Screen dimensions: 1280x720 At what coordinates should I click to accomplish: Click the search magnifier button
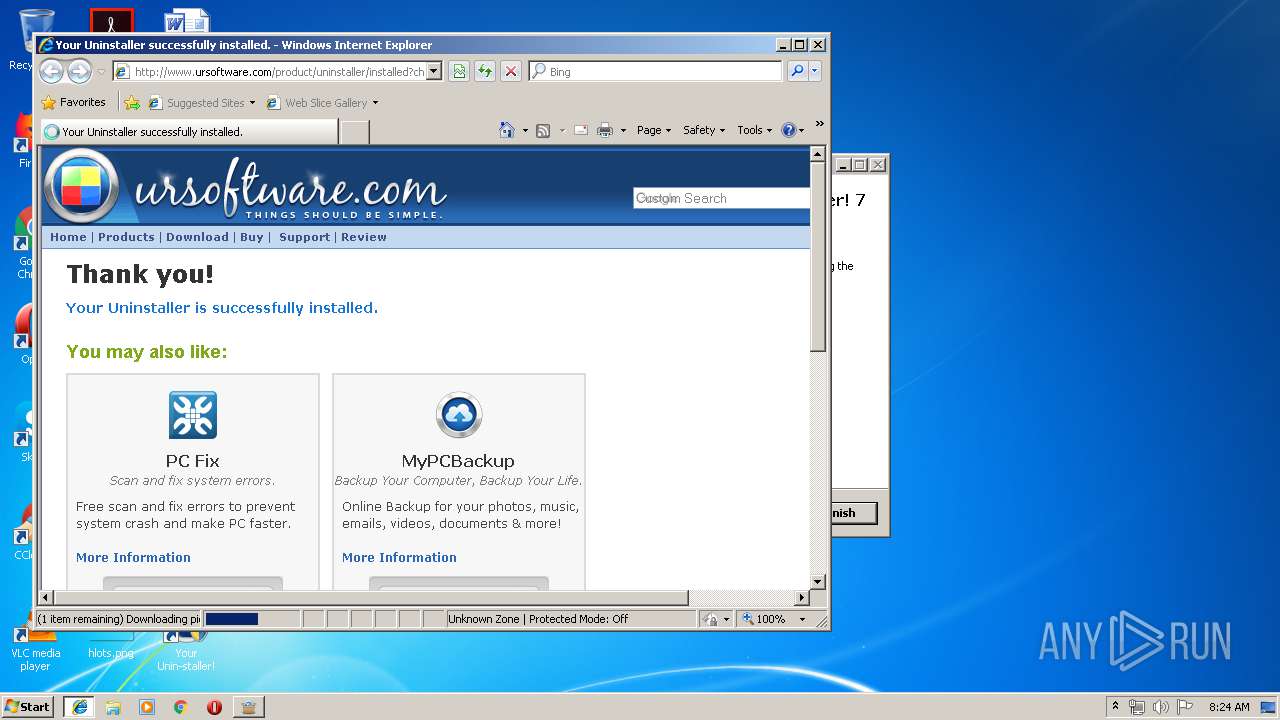click(797, 71)
